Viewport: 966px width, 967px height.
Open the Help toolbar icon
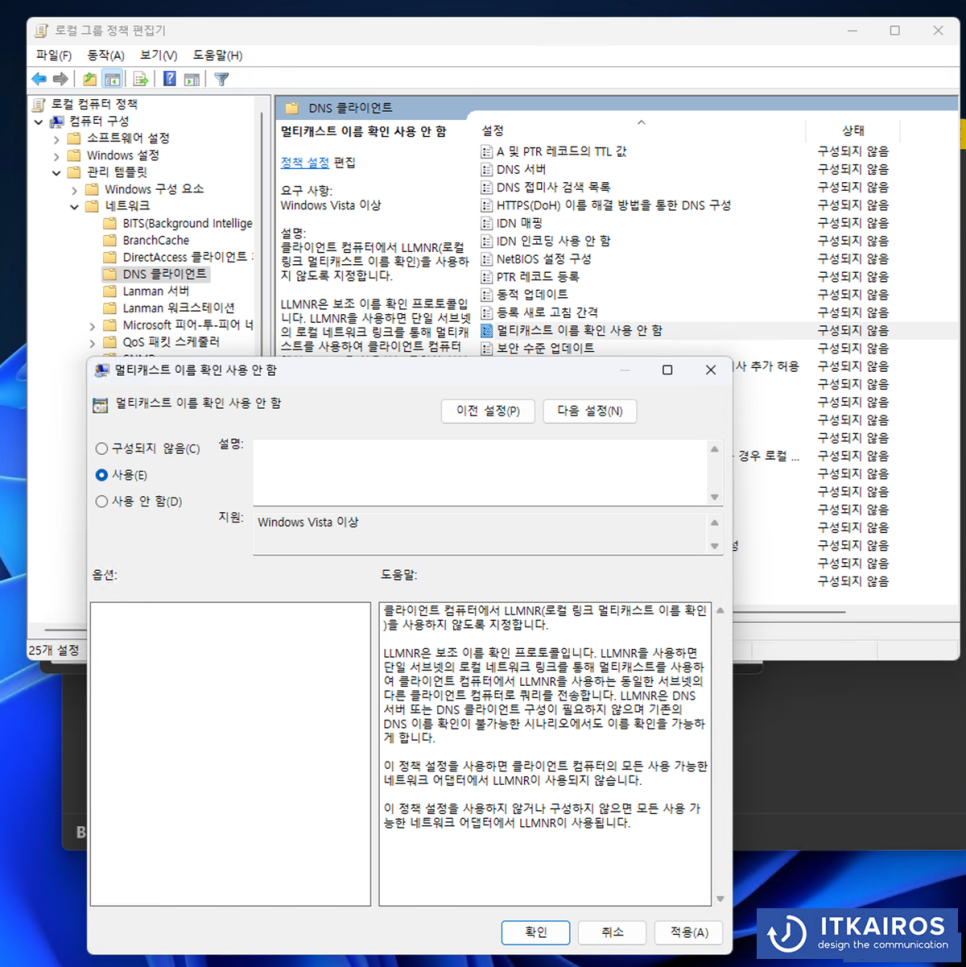coord(170,79)
